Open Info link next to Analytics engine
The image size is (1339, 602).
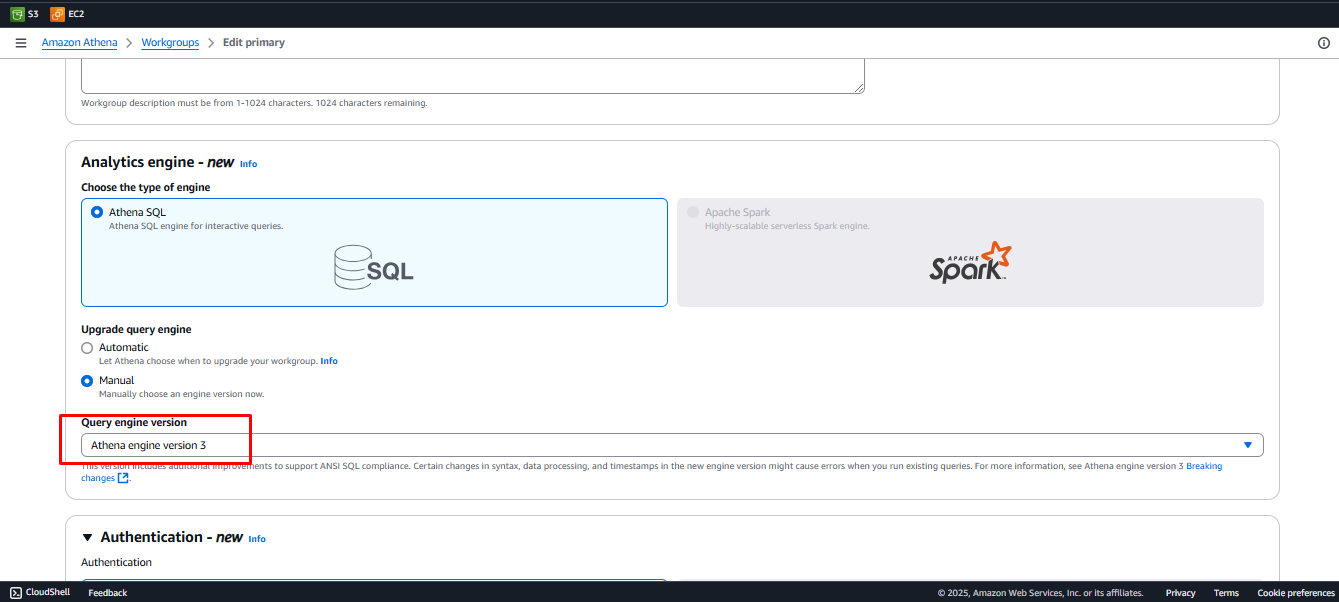[248, 164]
